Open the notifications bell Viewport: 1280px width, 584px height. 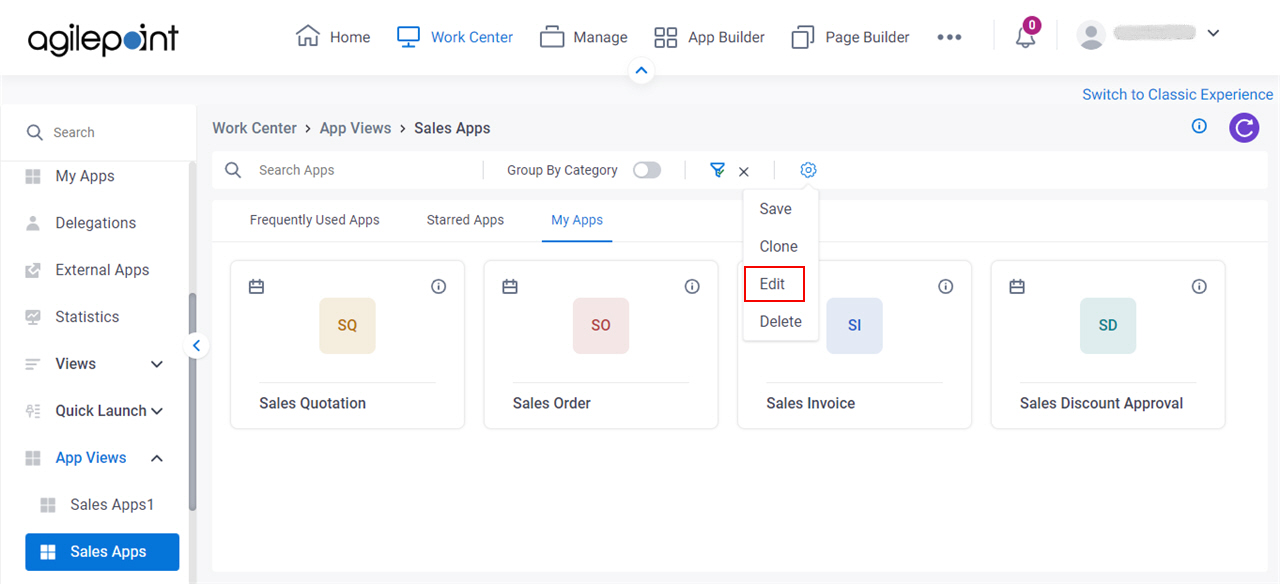(1025, 37)
